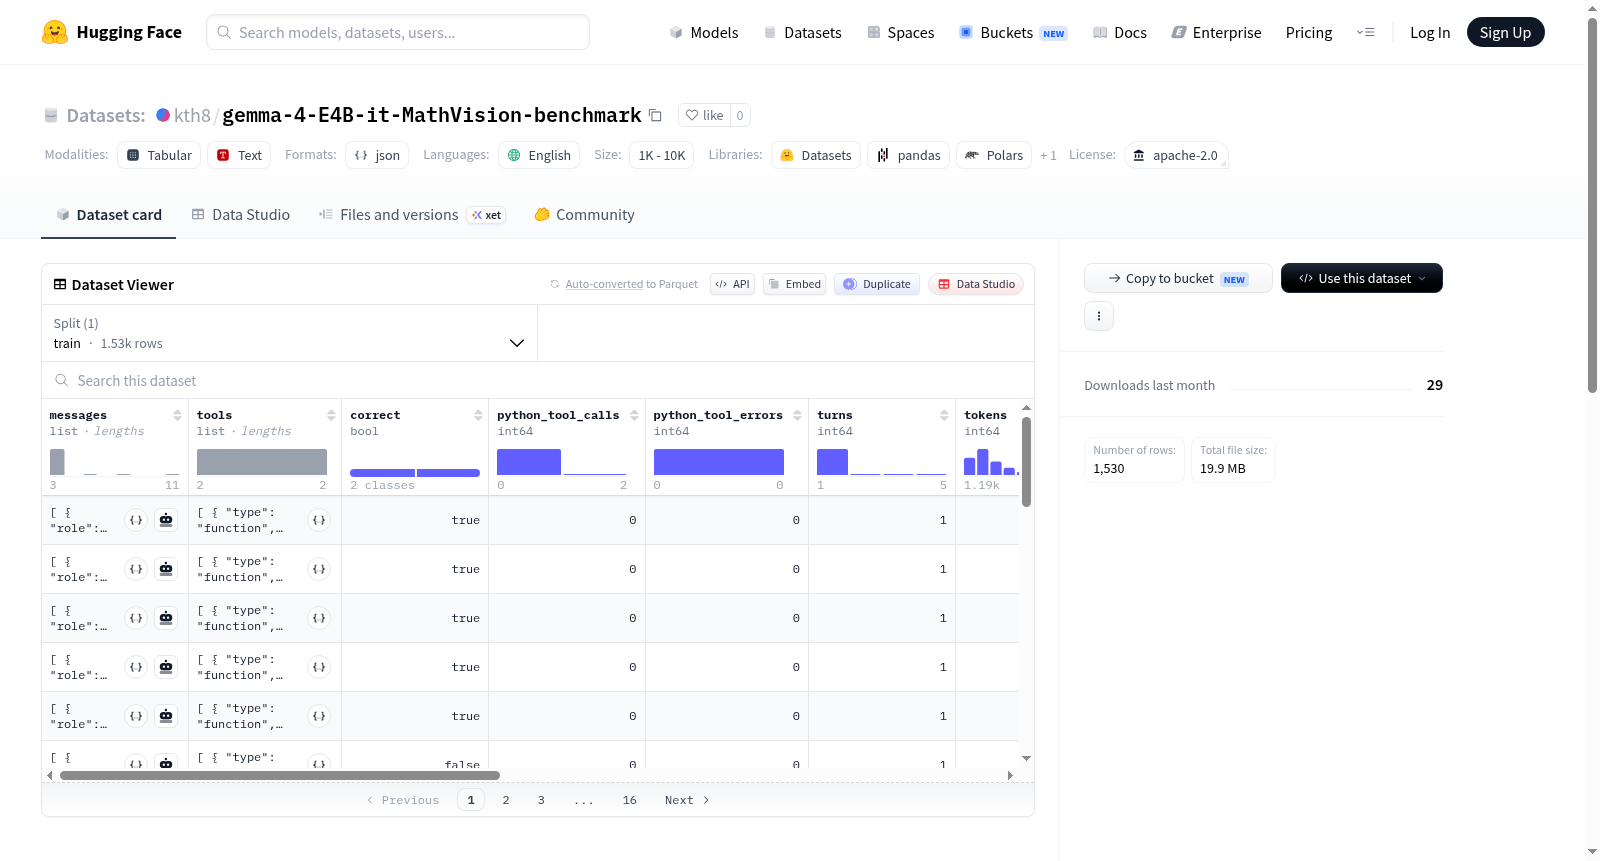Select the json format tag
1600x861 pixels.
377,155
